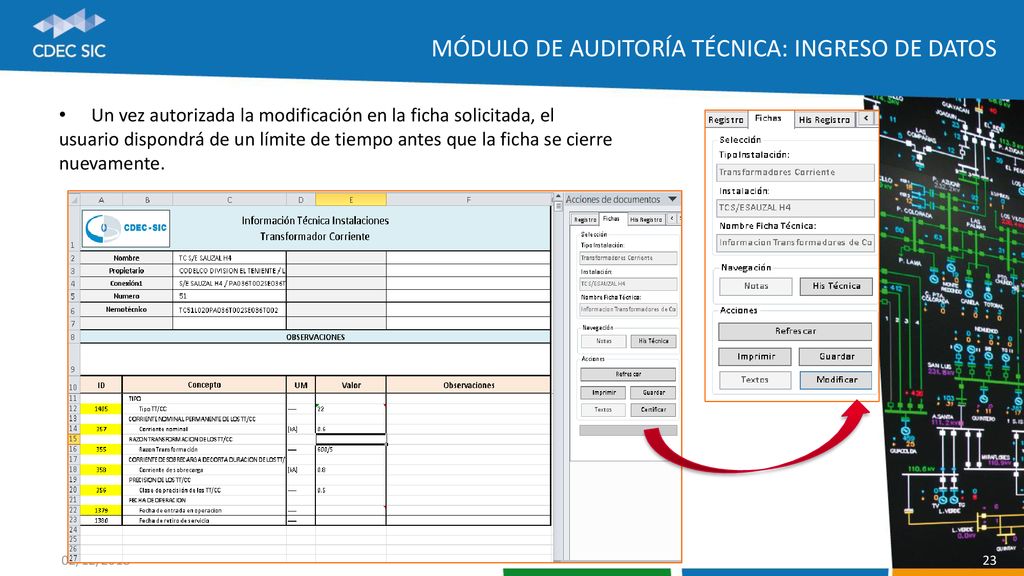This screenshot has width=1024, height=576.
Task: Click the progress bar in the Excel task pane
Action: click(628, 430)
